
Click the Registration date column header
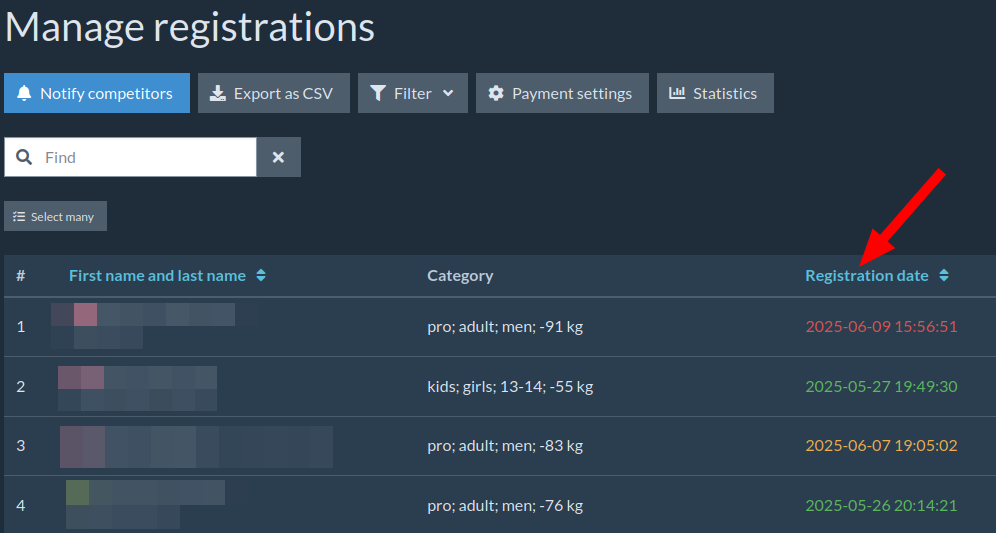(x=866, y=276)
